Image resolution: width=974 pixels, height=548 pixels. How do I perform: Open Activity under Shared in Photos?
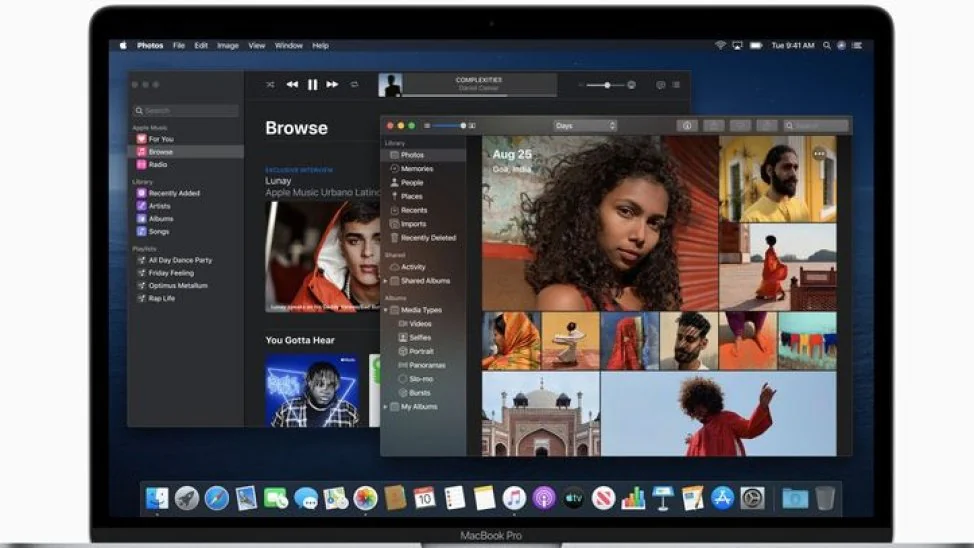[423, 267]
